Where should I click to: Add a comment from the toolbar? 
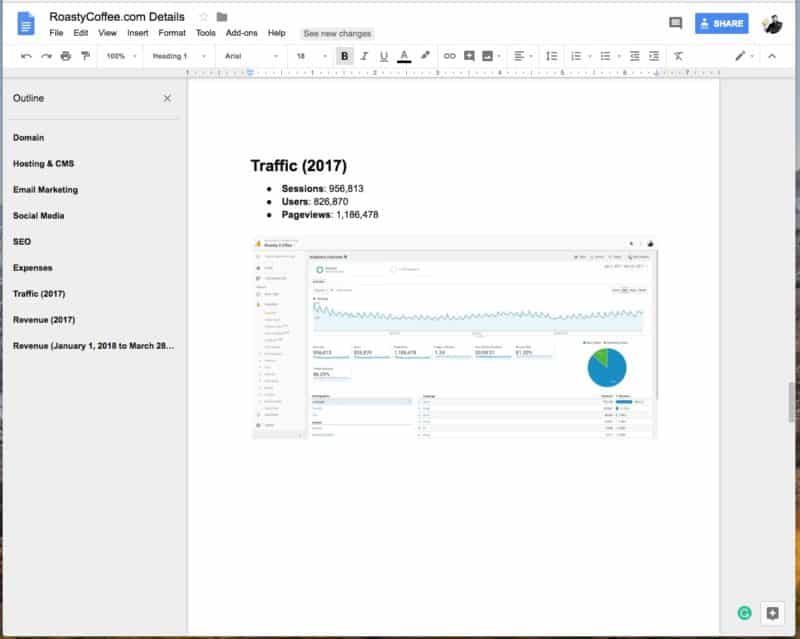click(469, 56)
